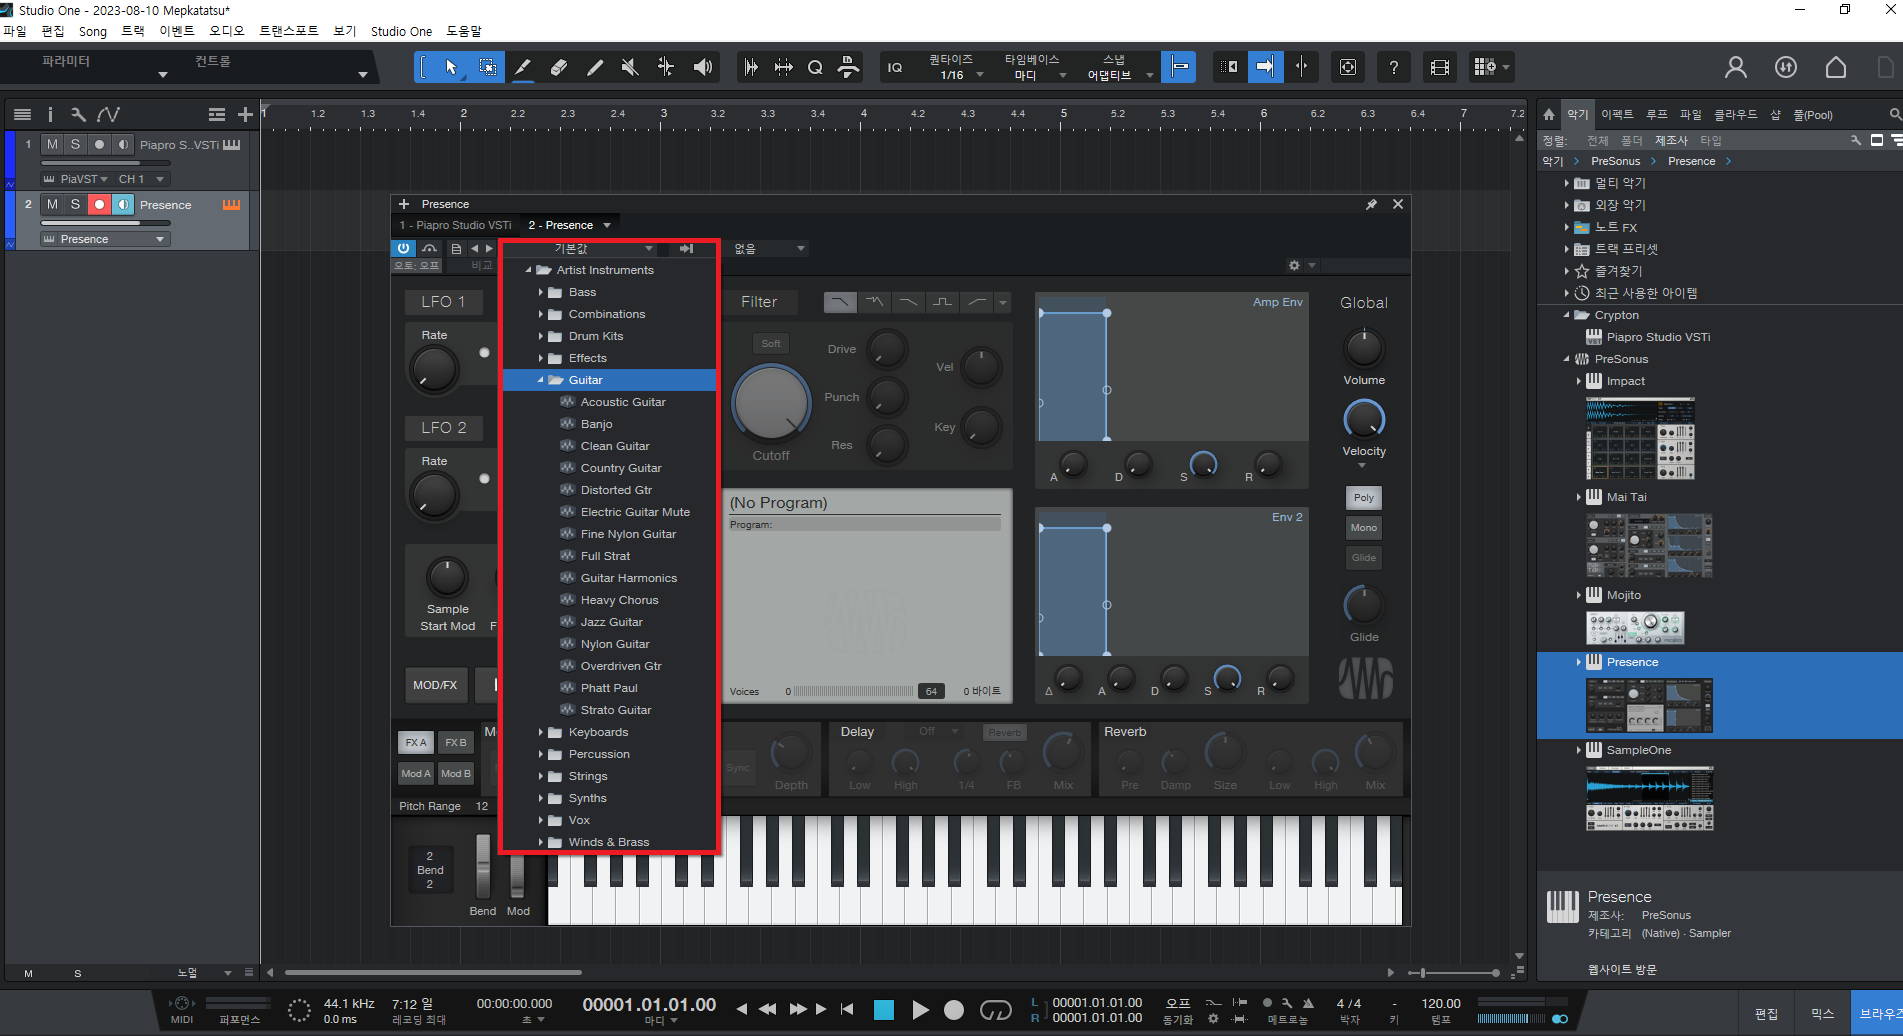Open the Studio One menu
Screen dimensions: 1903x1036
(x=401, y=31)
